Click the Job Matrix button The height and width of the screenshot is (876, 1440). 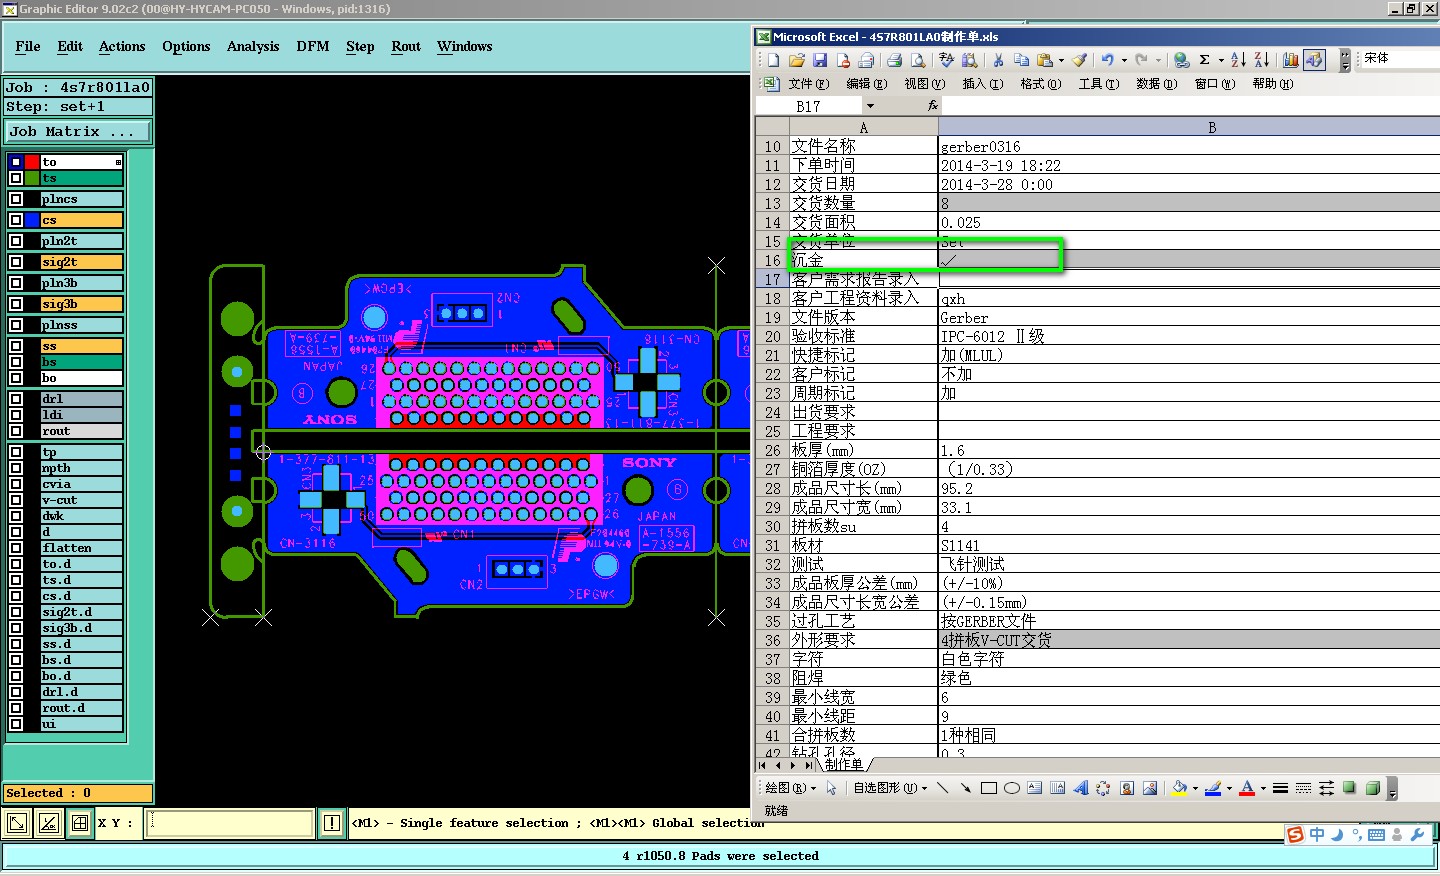click(78, 131)
